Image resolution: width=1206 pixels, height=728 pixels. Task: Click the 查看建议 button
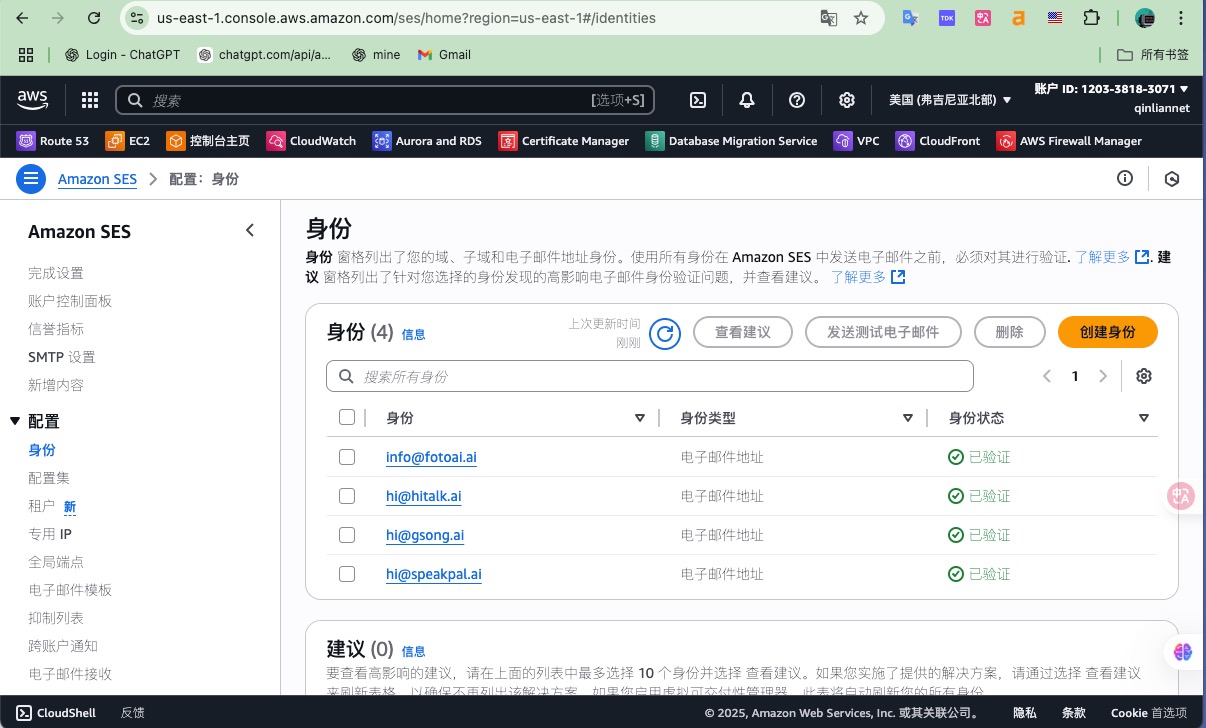click(743, 332)
